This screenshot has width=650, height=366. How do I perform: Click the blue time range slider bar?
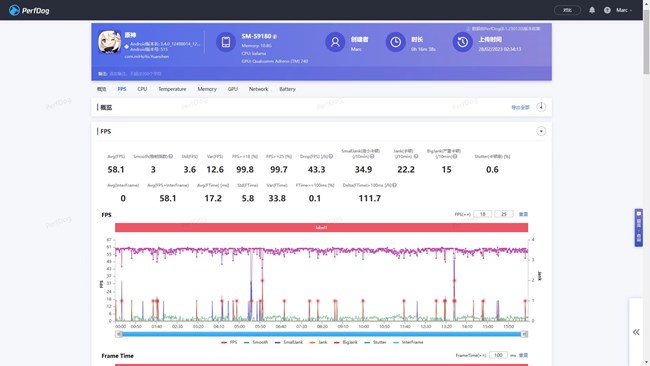[322, 334]
